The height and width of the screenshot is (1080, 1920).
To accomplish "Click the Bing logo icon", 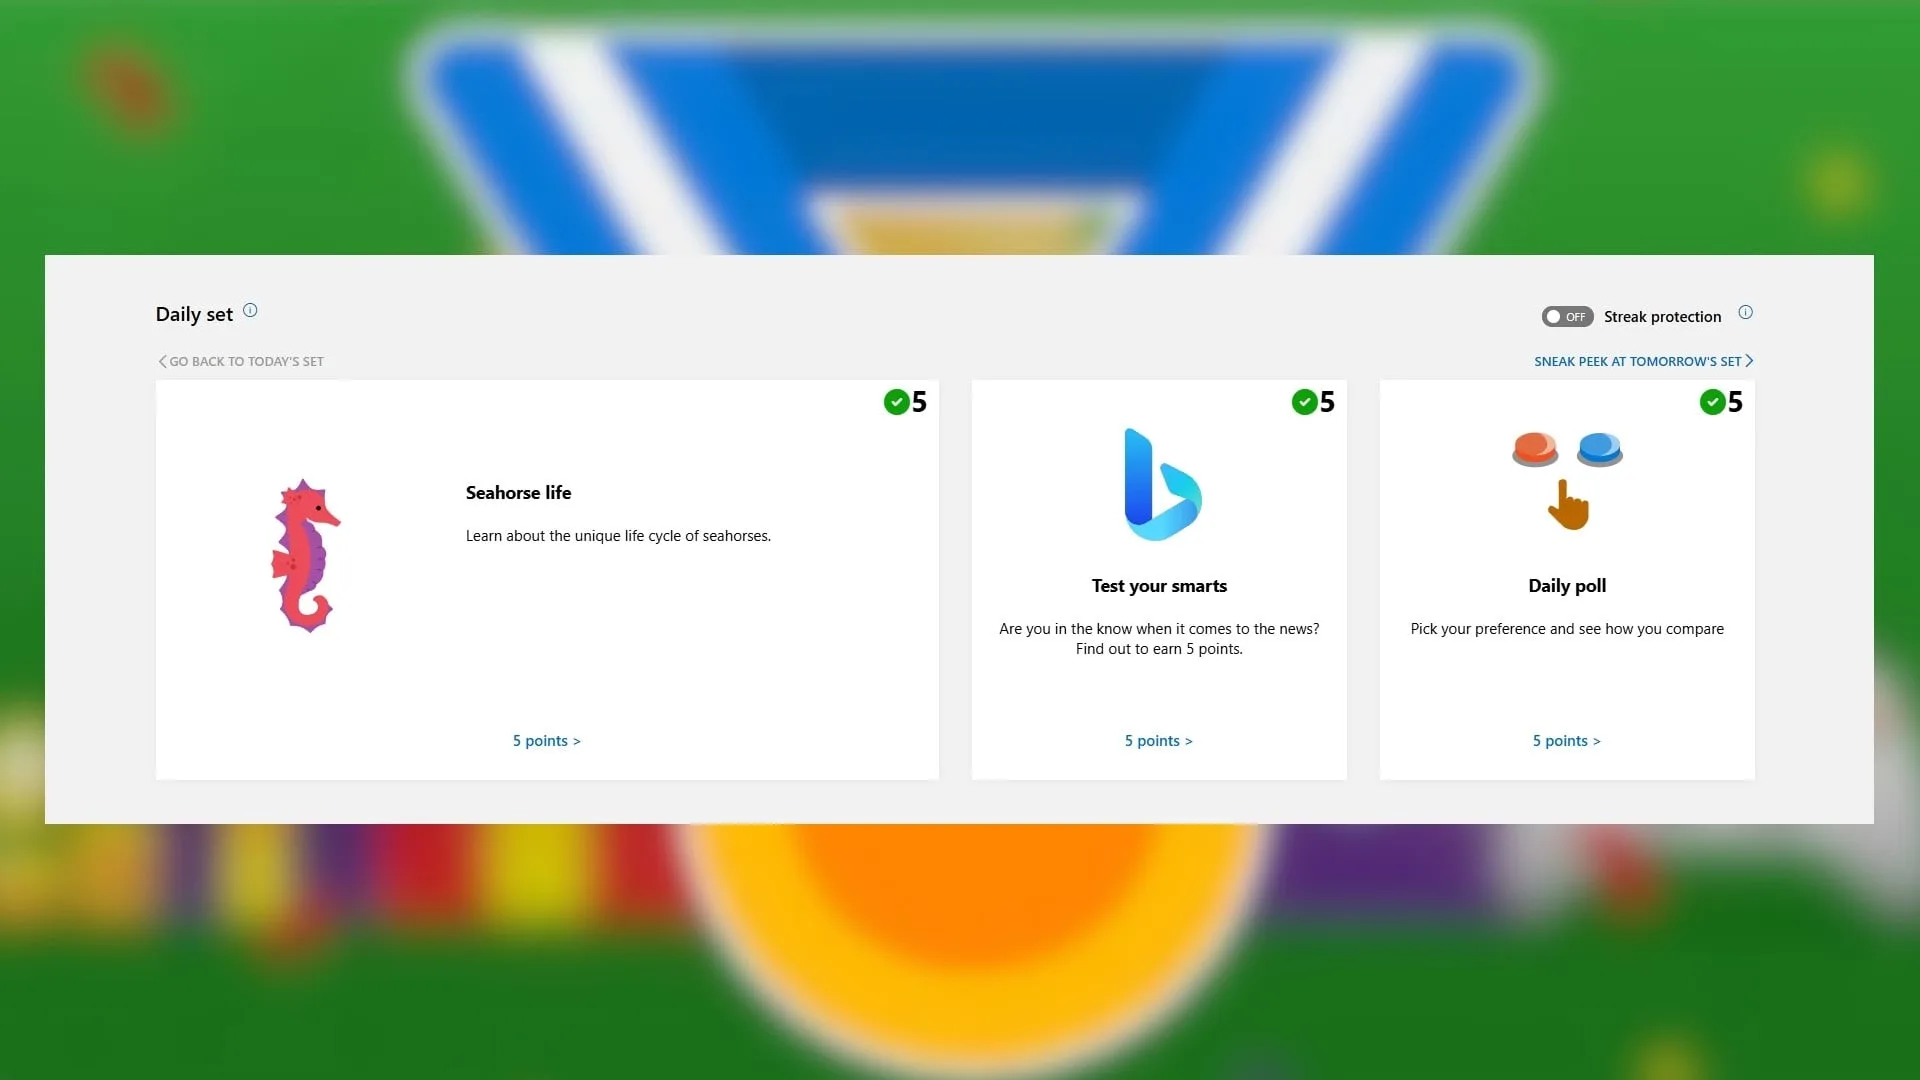I will pyautogui.click(x=1162, y=485).
